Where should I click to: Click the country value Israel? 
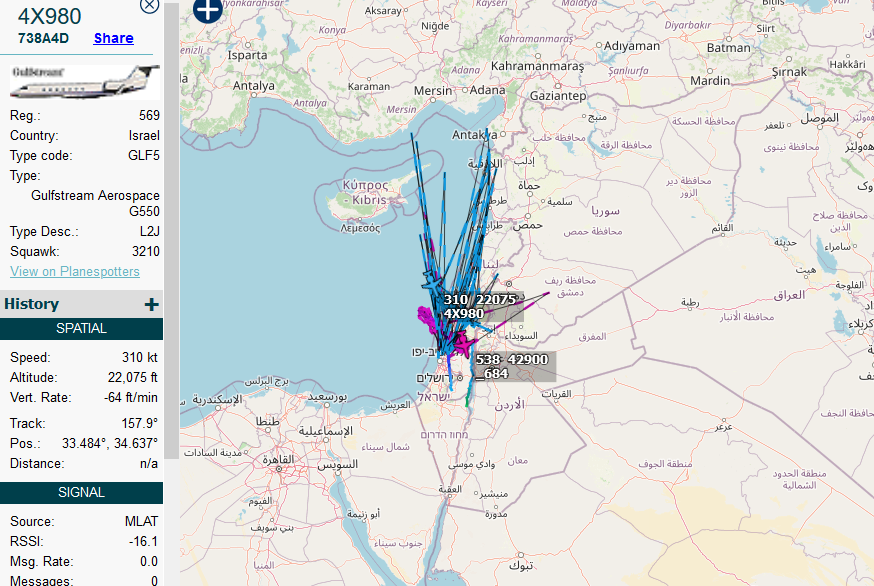[144, 135]
